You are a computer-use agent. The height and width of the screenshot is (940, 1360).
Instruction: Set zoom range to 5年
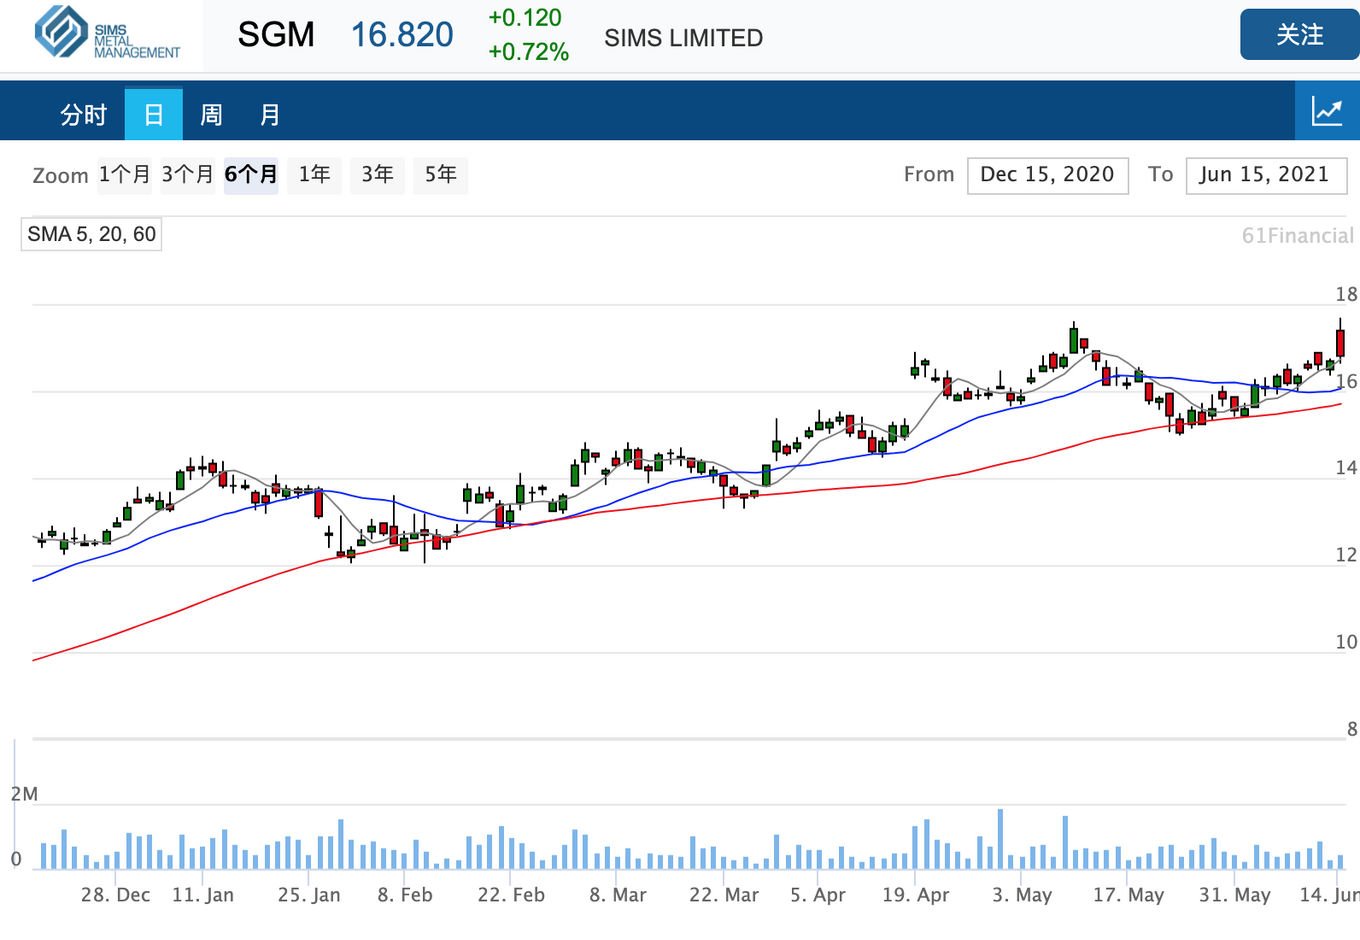point(440,175)
